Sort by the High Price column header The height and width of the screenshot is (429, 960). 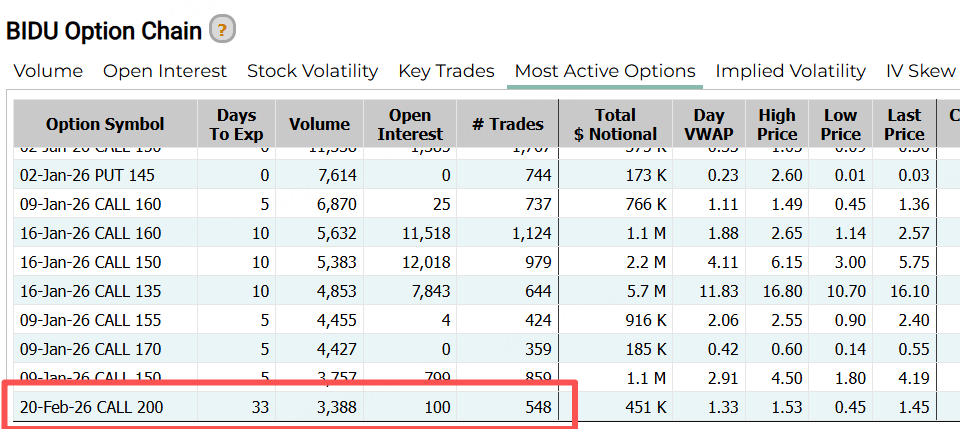(x=777, y=124)
